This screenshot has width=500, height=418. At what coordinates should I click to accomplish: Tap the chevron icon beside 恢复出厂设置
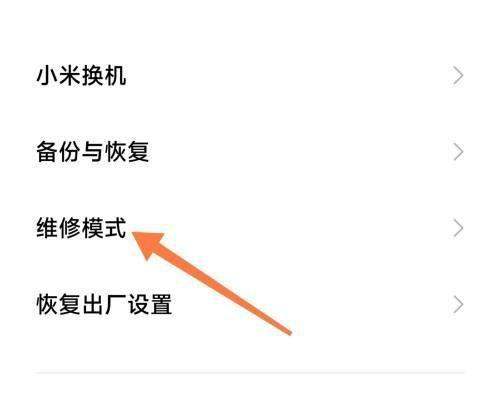click(x=458, y=305)
